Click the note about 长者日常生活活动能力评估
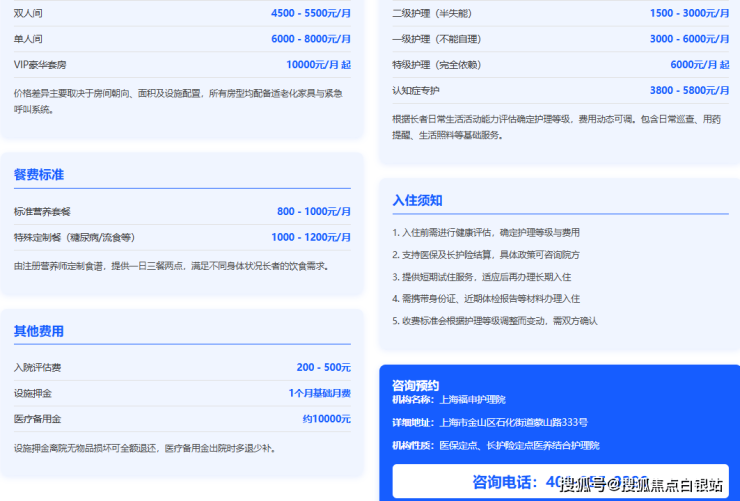This screenshot has height=501, width=740. [557, 127]
